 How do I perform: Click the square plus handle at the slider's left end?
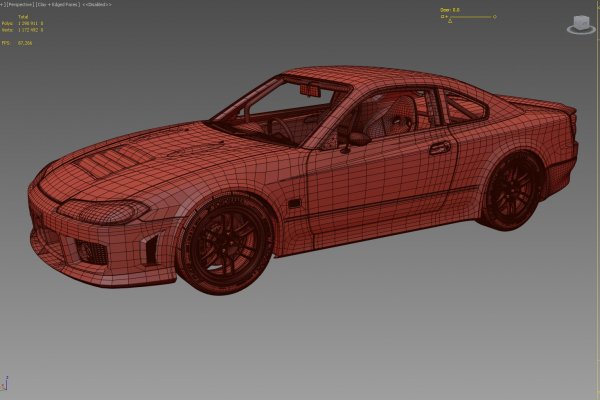coord(443,17)
